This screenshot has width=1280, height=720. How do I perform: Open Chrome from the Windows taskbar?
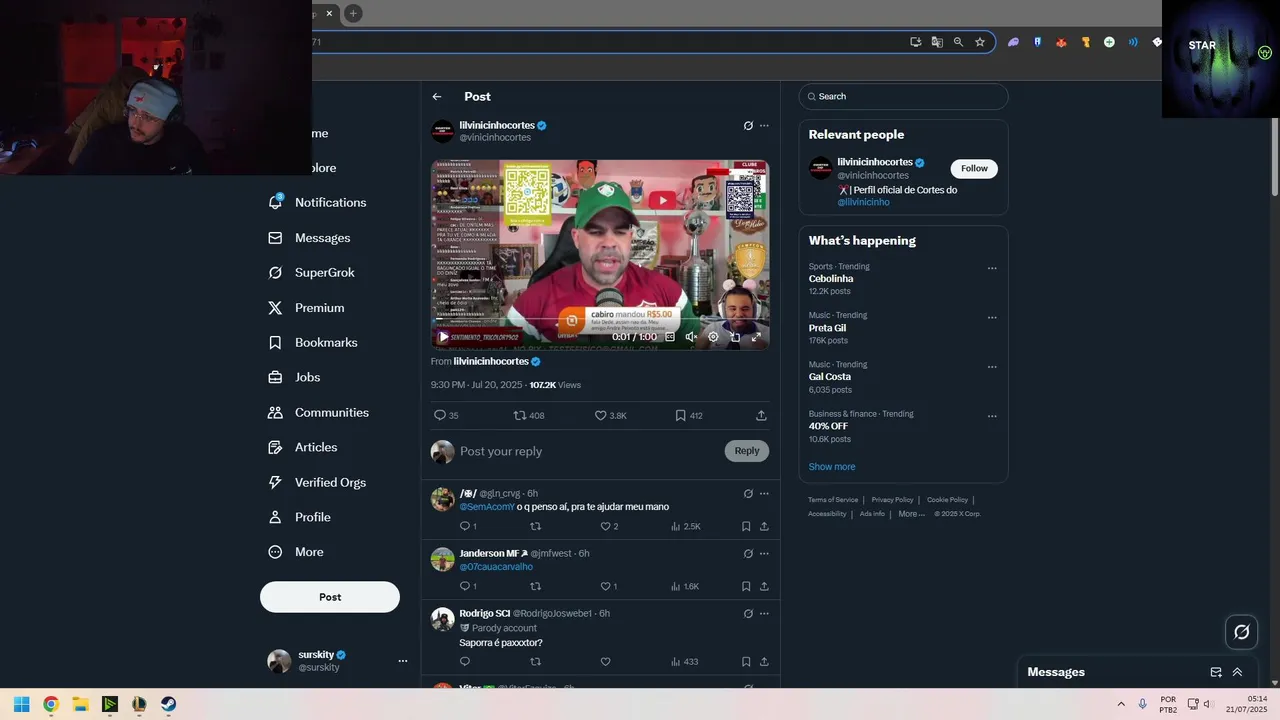51,704
